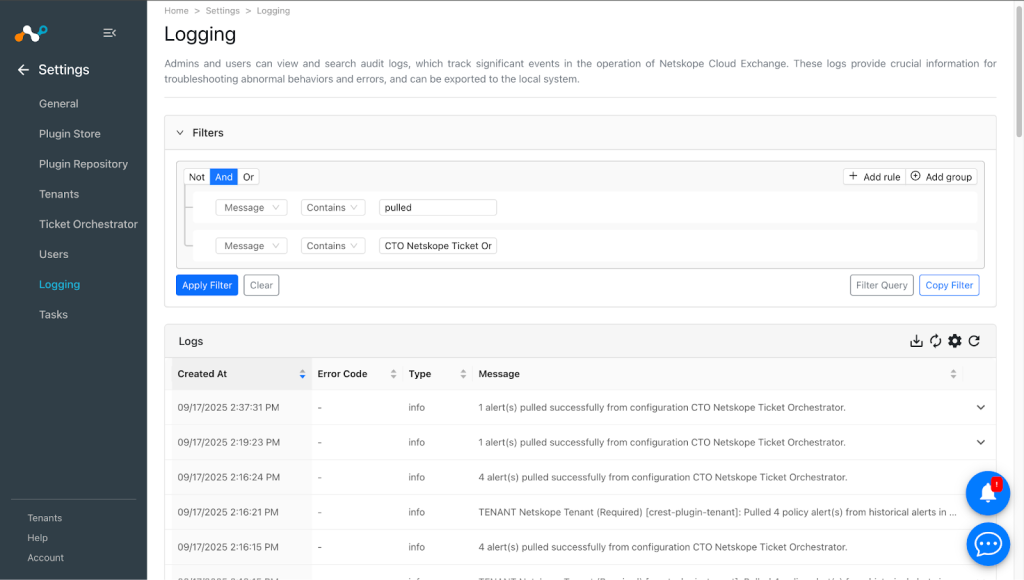
Task: Select the Or operator toggle
Action: click(248, 177)
